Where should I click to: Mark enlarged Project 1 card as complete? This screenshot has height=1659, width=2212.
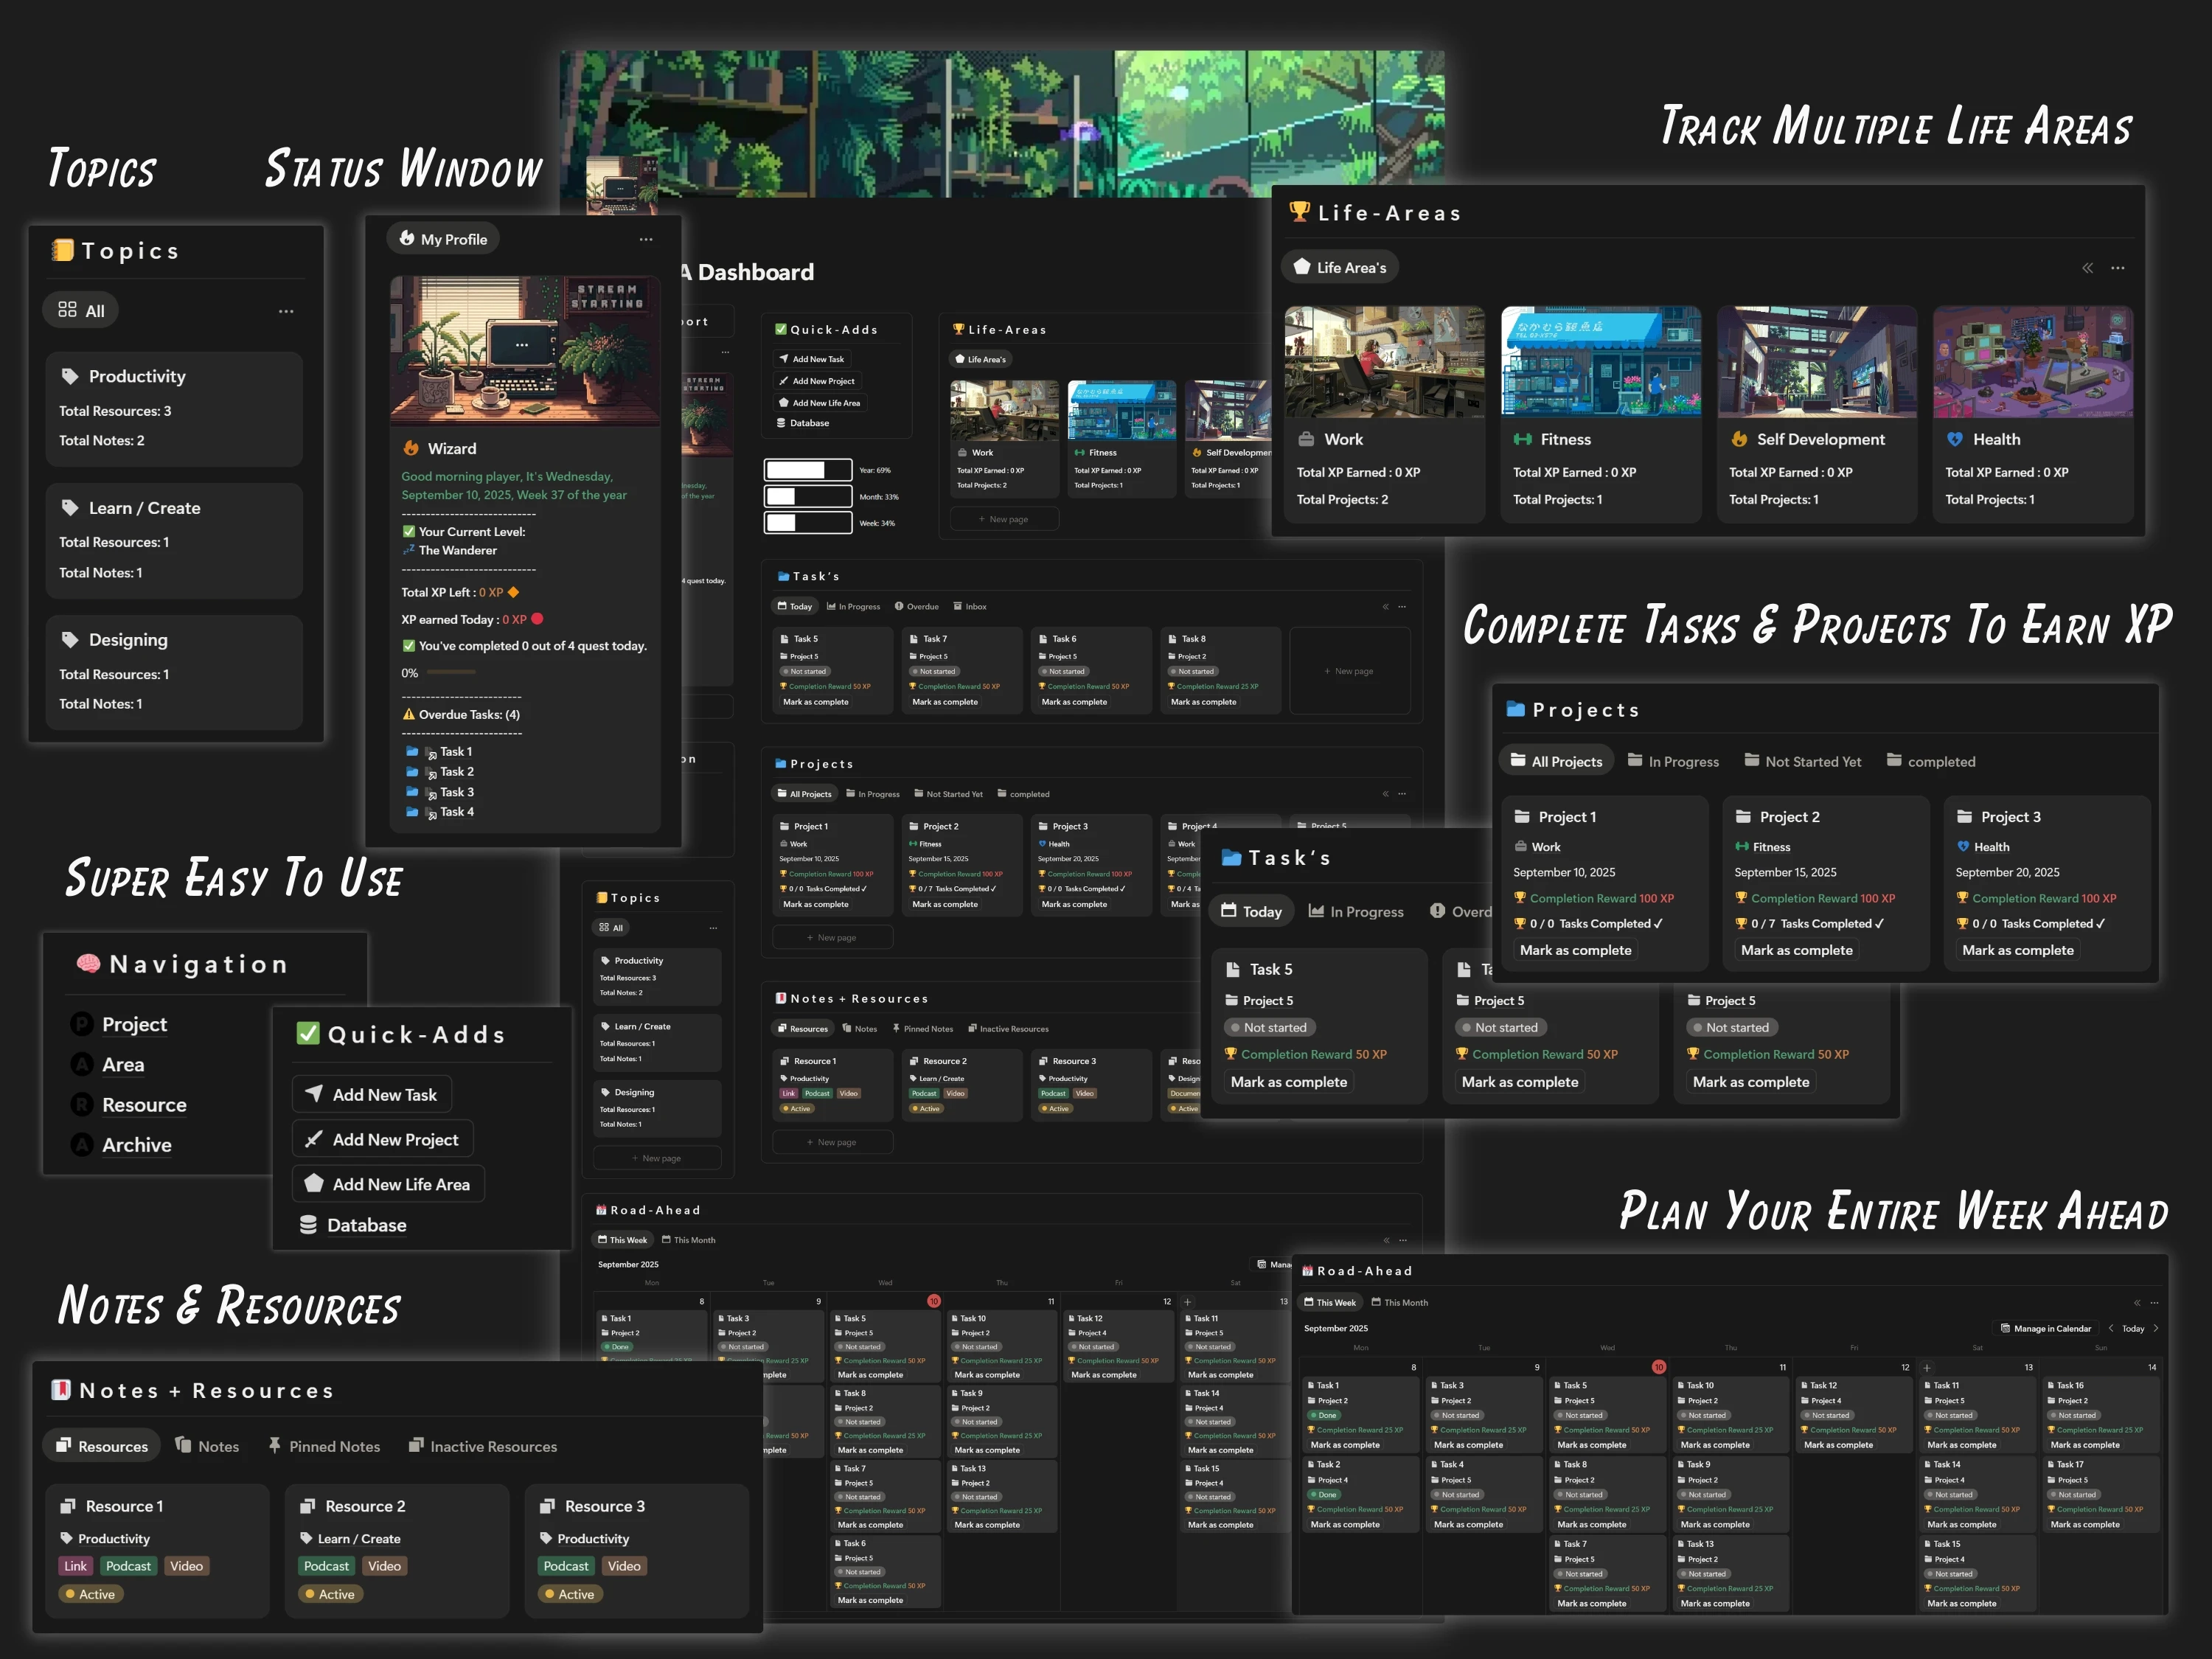point(1576,950)
